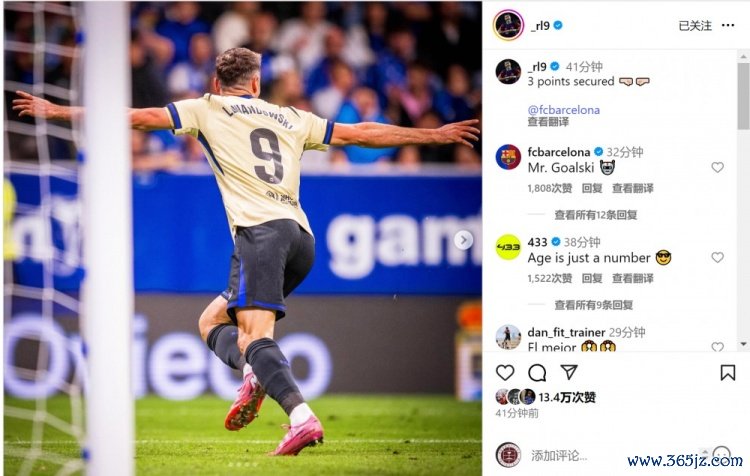Like the fcbarcelona Mr. Goalski comment
The height and width of the screenshot is (476, 750).
(717, 167)
